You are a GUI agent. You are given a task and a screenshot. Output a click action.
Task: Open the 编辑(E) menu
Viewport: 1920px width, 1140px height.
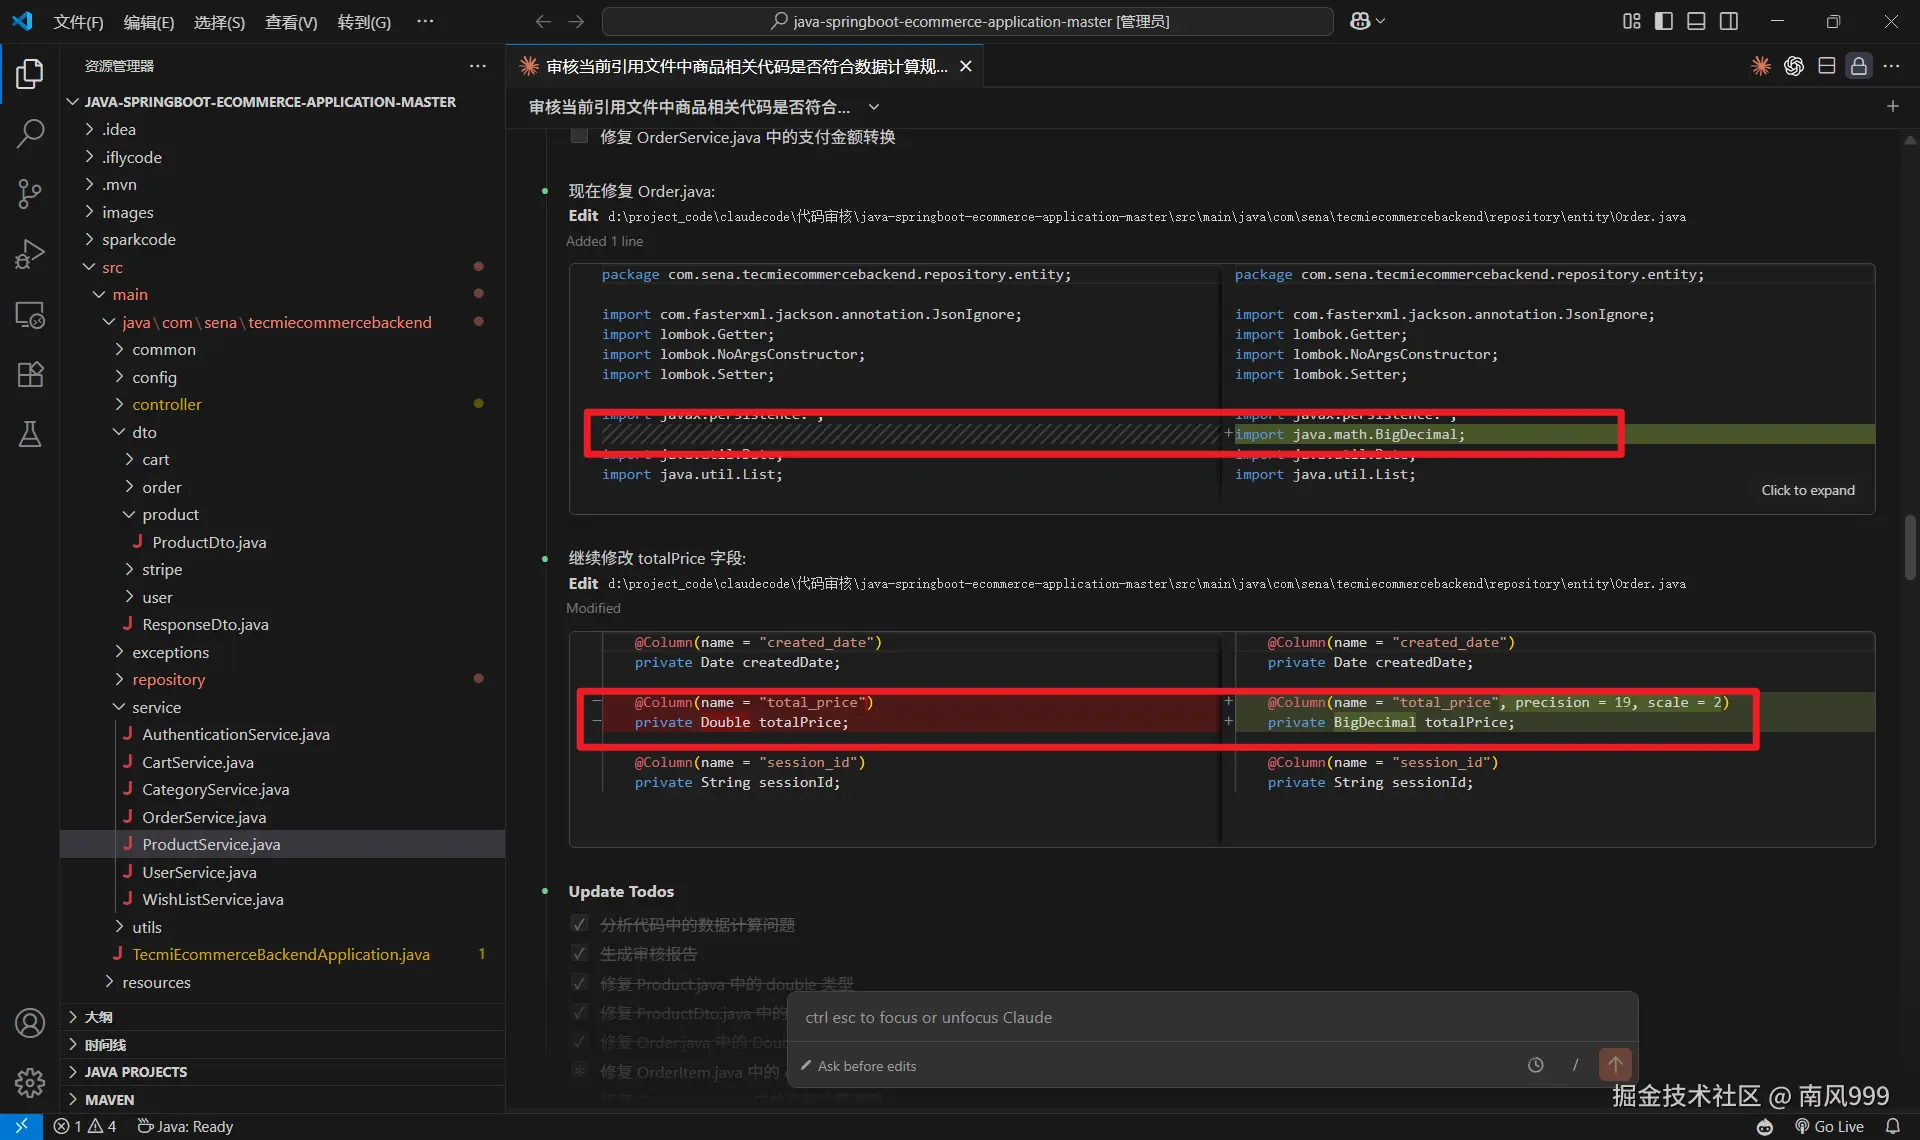[148, 22]
